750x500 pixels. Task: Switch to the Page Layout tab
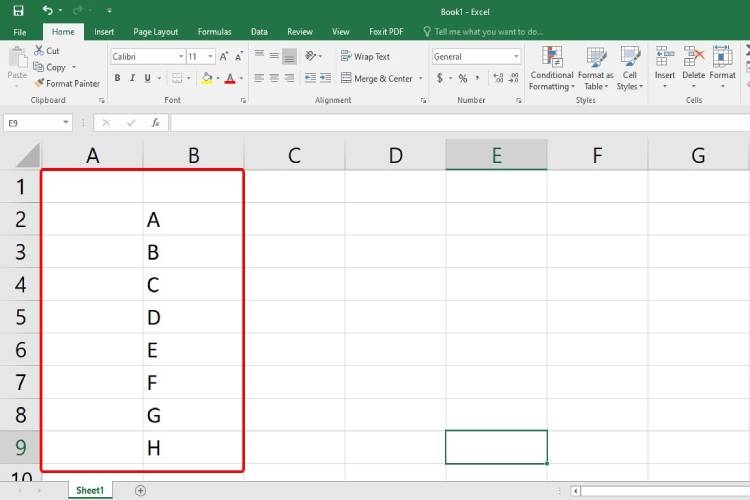pos(155,32)
